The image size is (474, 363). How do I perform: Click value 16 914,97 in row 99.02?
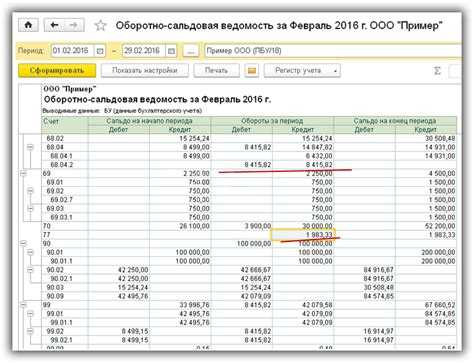pyautogui.click(x=379, y=331)
